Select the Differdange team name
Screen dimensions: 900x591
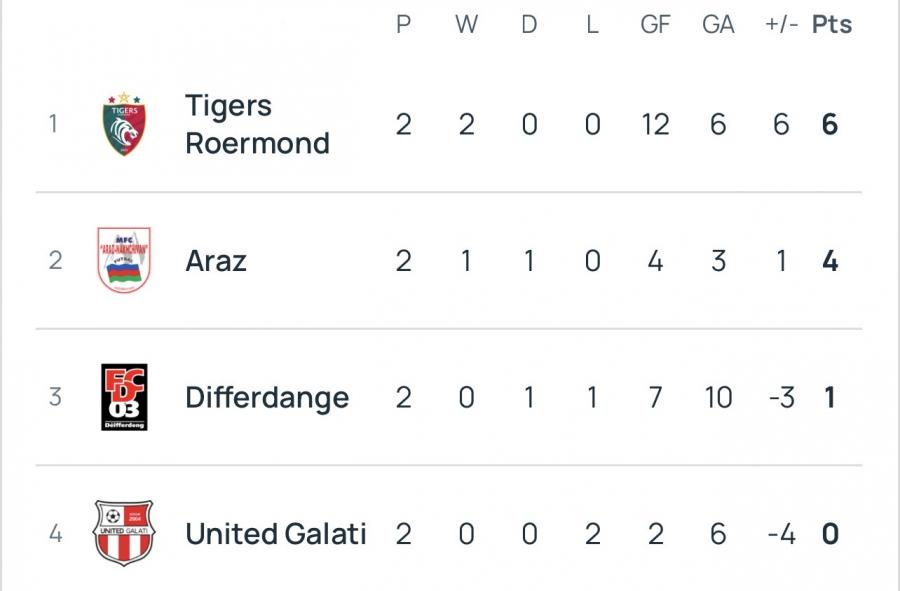tap(267, 397)
